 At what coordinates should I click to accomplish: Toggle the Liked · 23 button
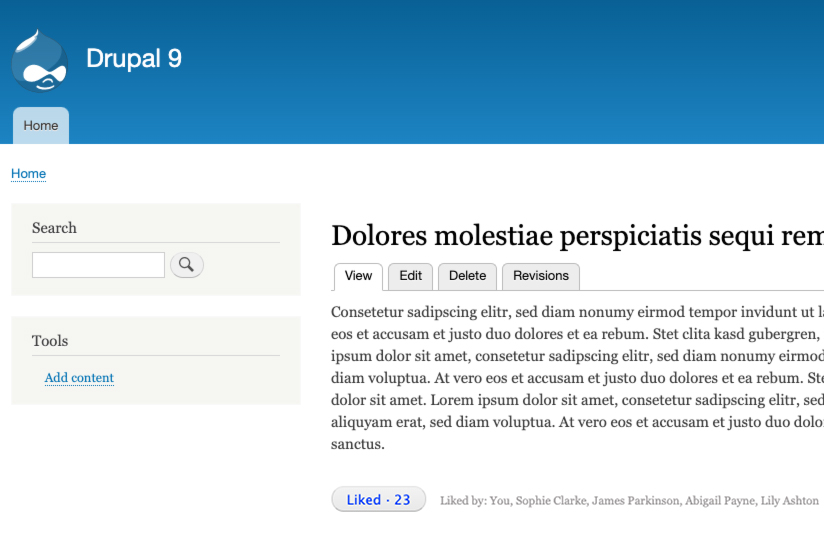click(378, 499)
